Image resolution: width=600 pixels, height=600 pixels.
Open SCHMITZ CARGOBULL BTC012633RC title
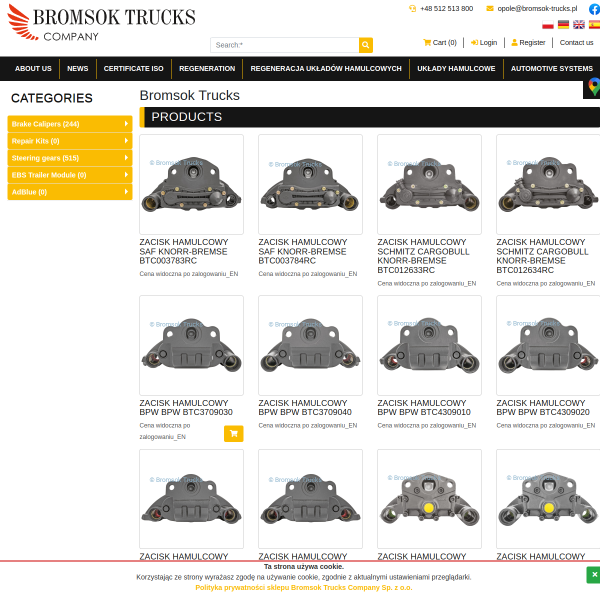pyautogui.click(x=423, y=256)
